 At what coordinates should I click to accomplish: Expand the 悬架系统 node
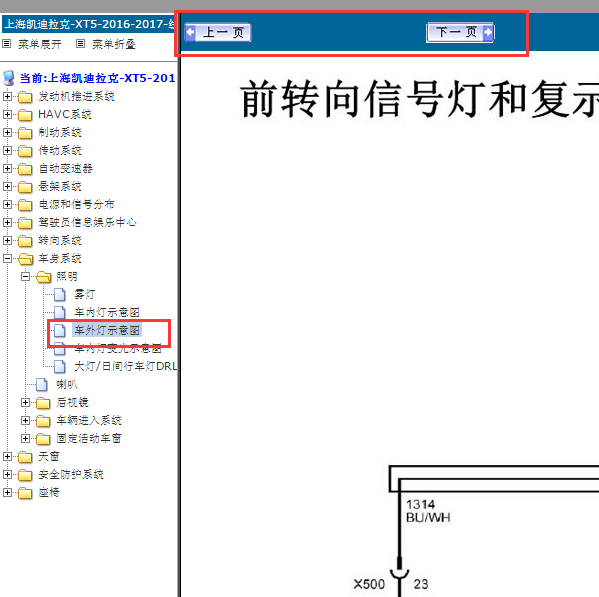pyautogui.click(x=7, y=186)
